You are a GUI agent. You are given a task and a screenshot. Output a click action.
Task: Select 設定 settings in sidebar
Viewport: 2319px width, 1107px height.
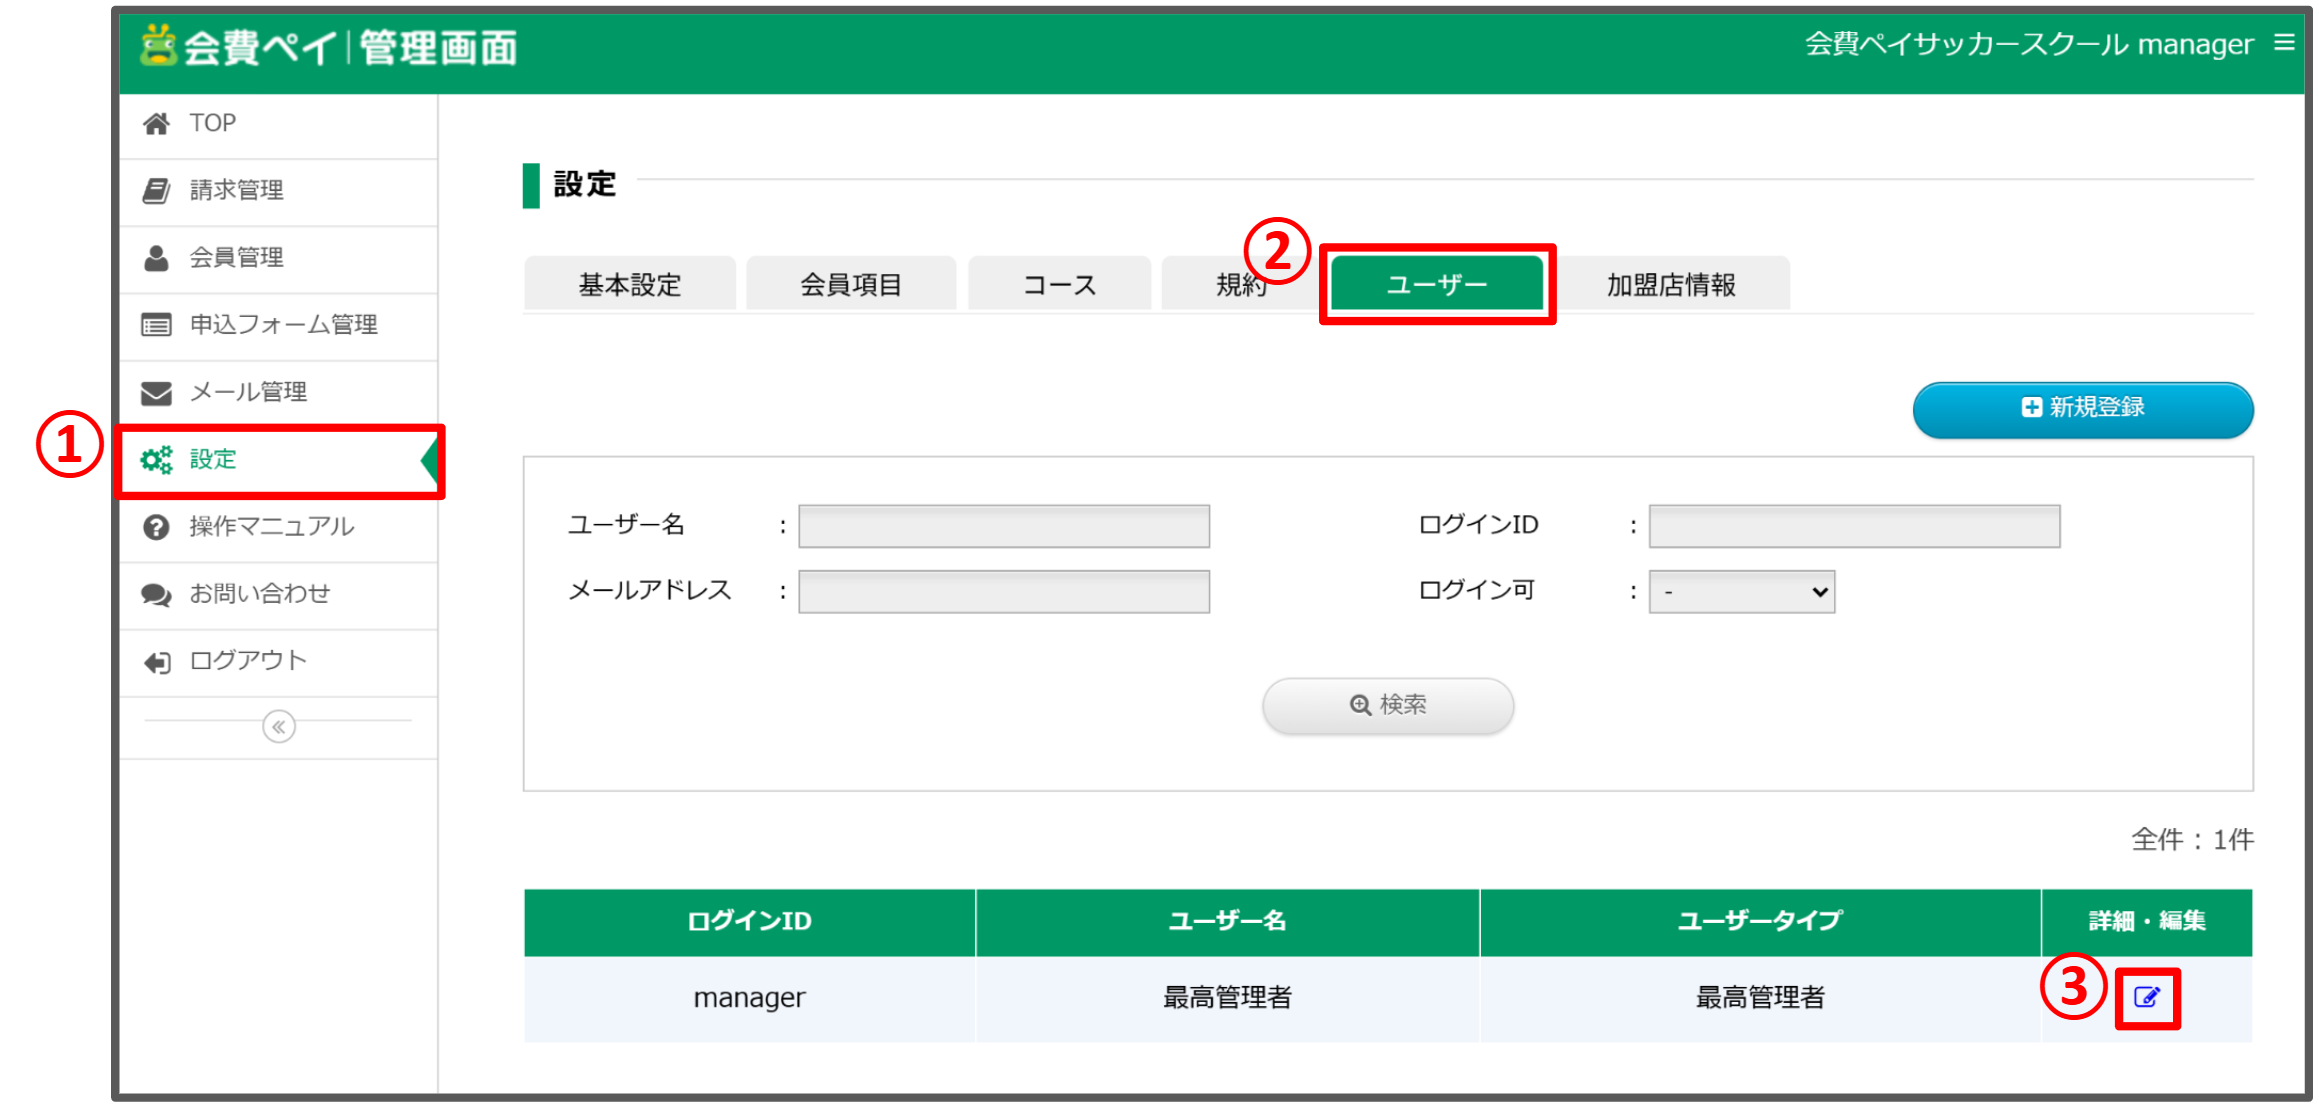coord(213,459)
